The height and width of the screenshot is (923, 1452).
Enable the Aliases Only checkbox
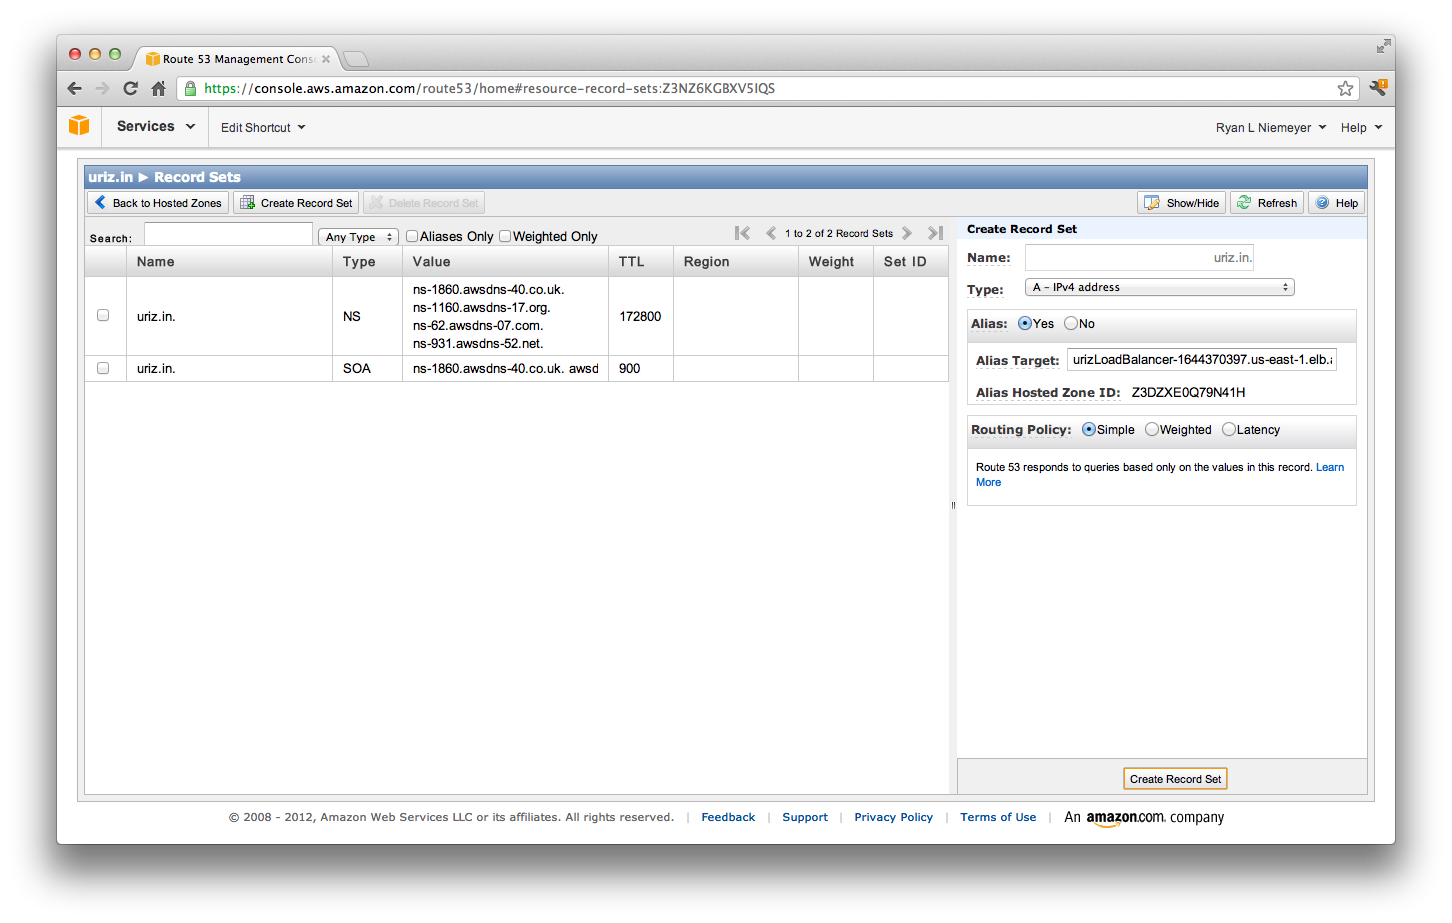click(412, 236)
